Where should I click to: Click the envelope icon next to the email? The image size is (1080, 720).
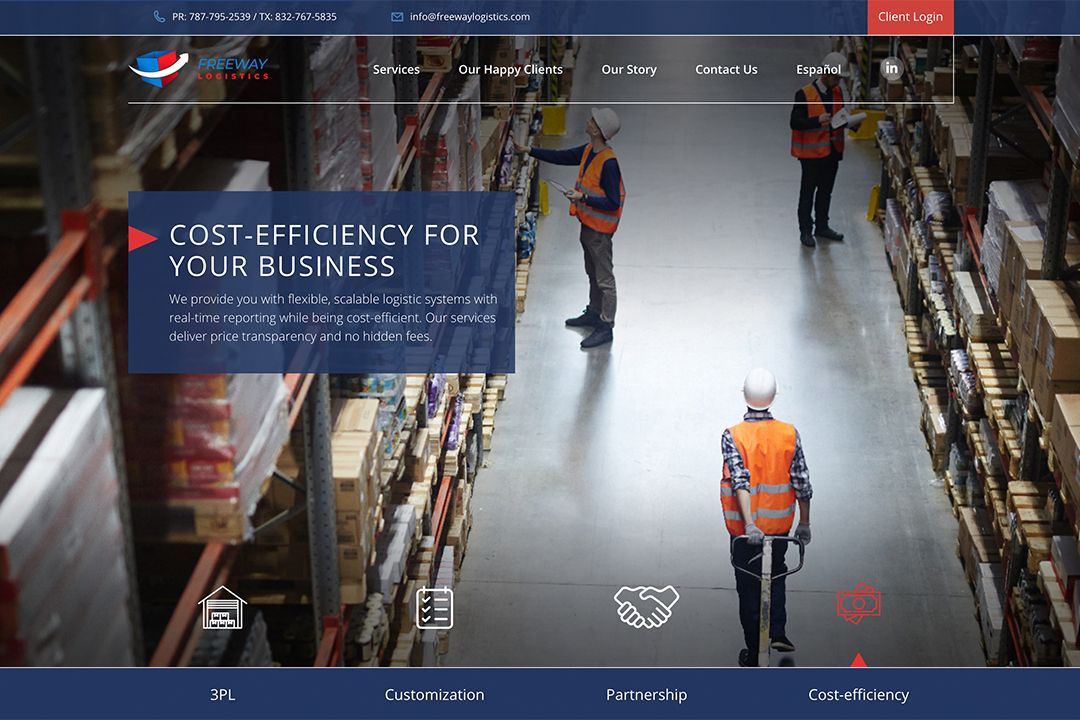[396, 16]
